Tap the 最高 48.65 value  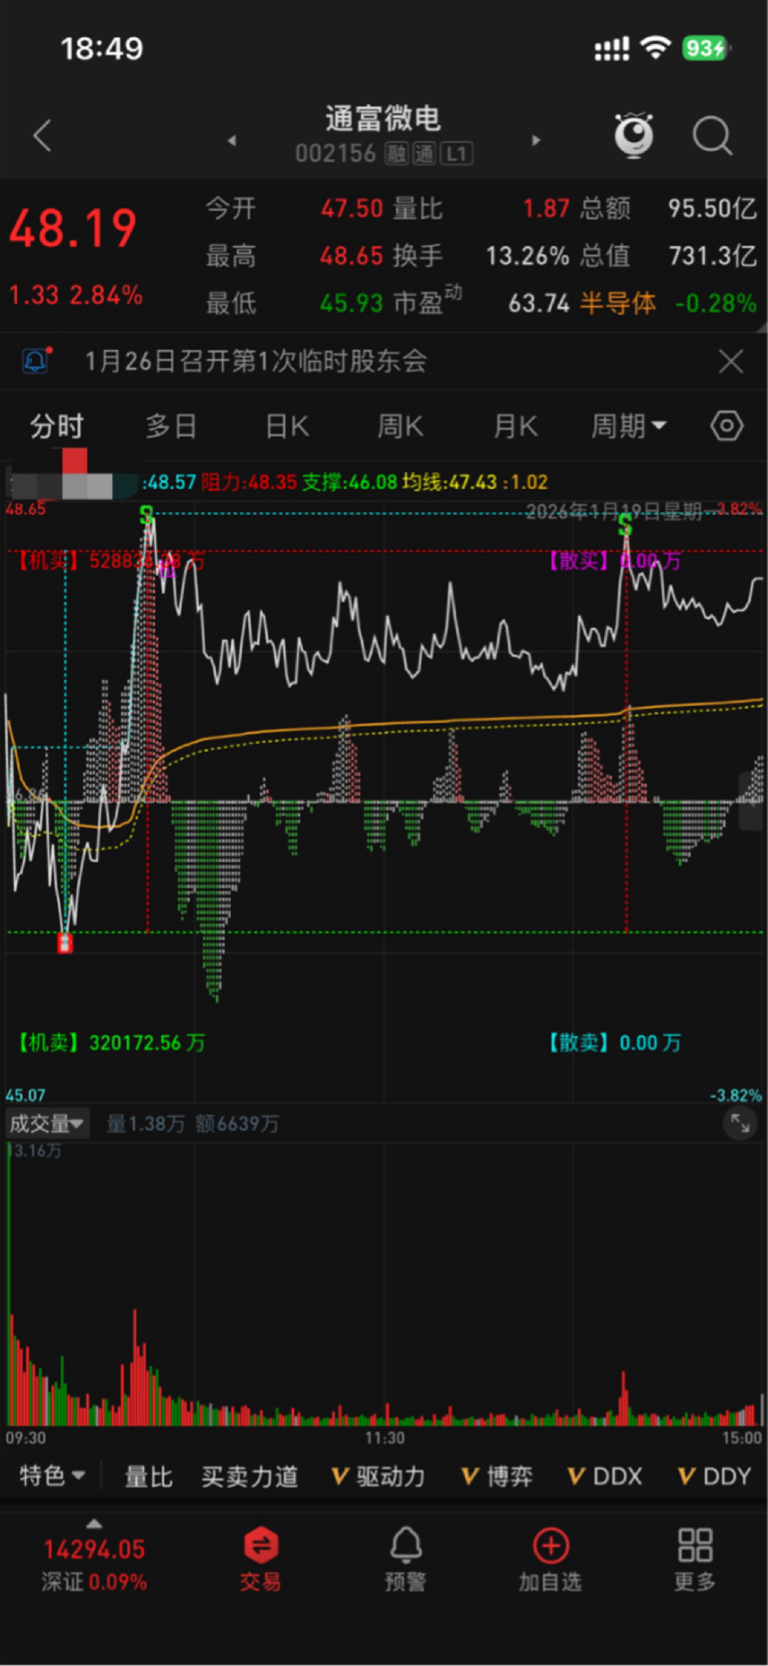click(351, 256)
